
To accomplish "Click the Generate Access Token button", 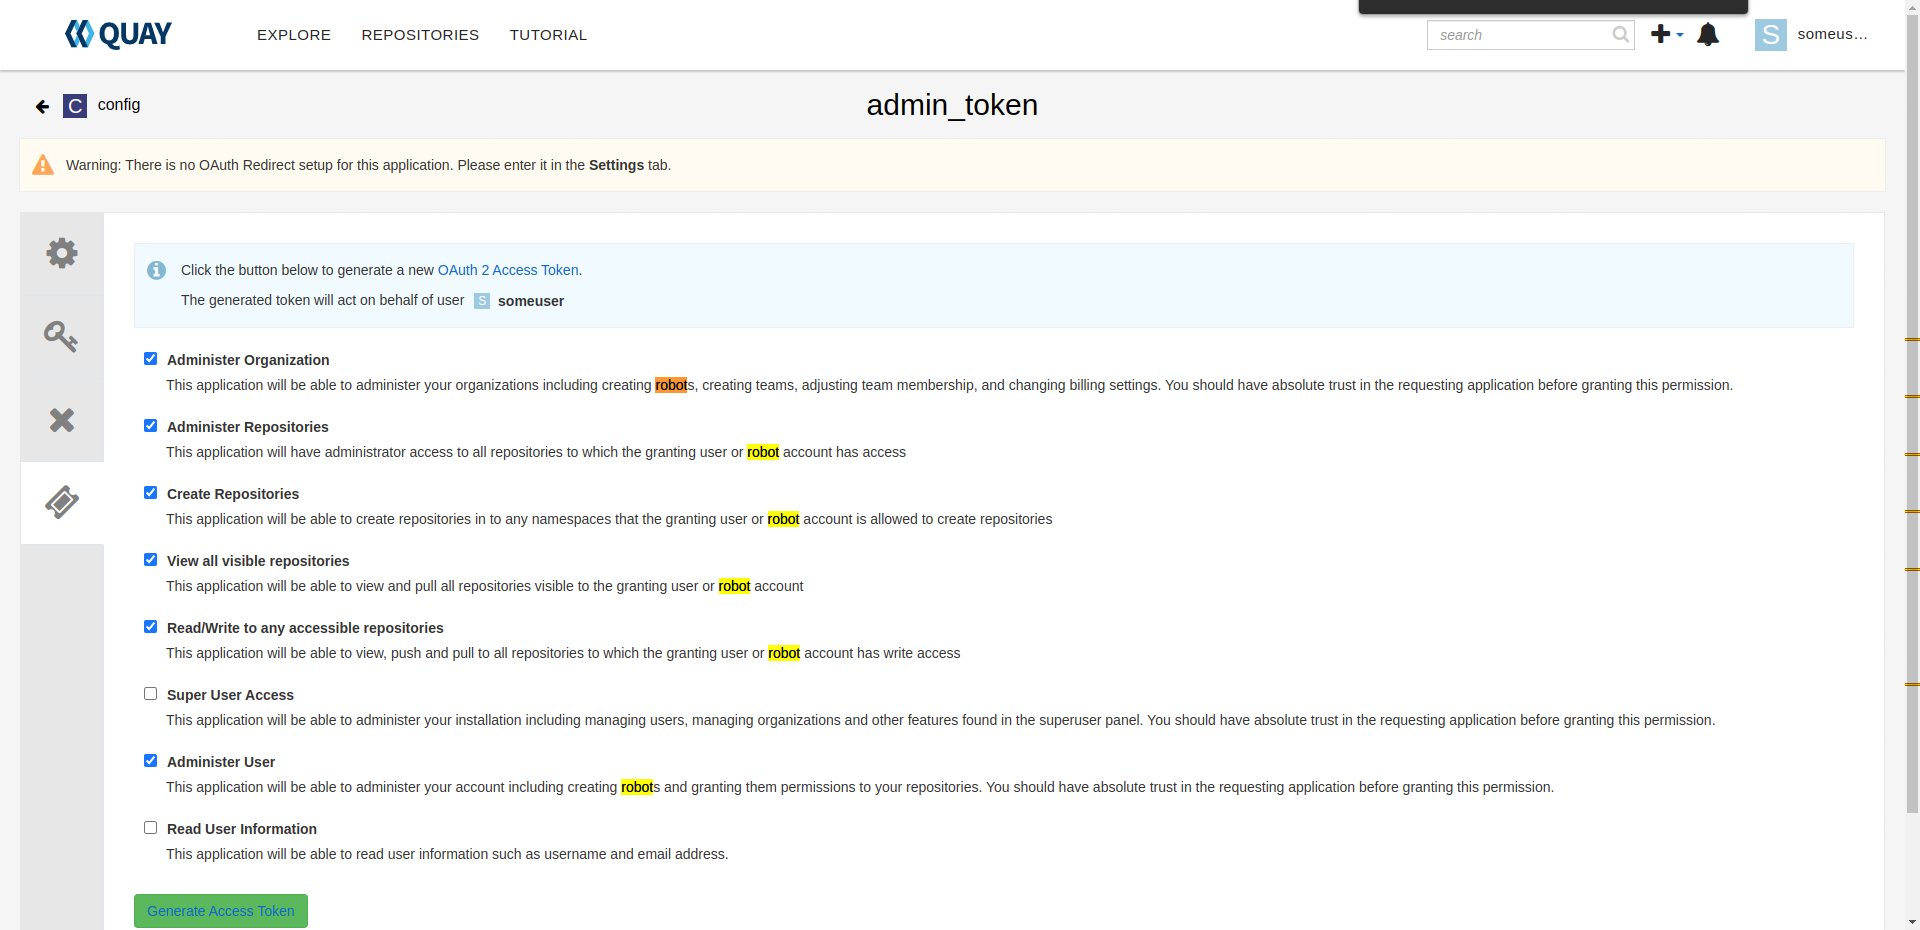I will (x=220, y=911).
